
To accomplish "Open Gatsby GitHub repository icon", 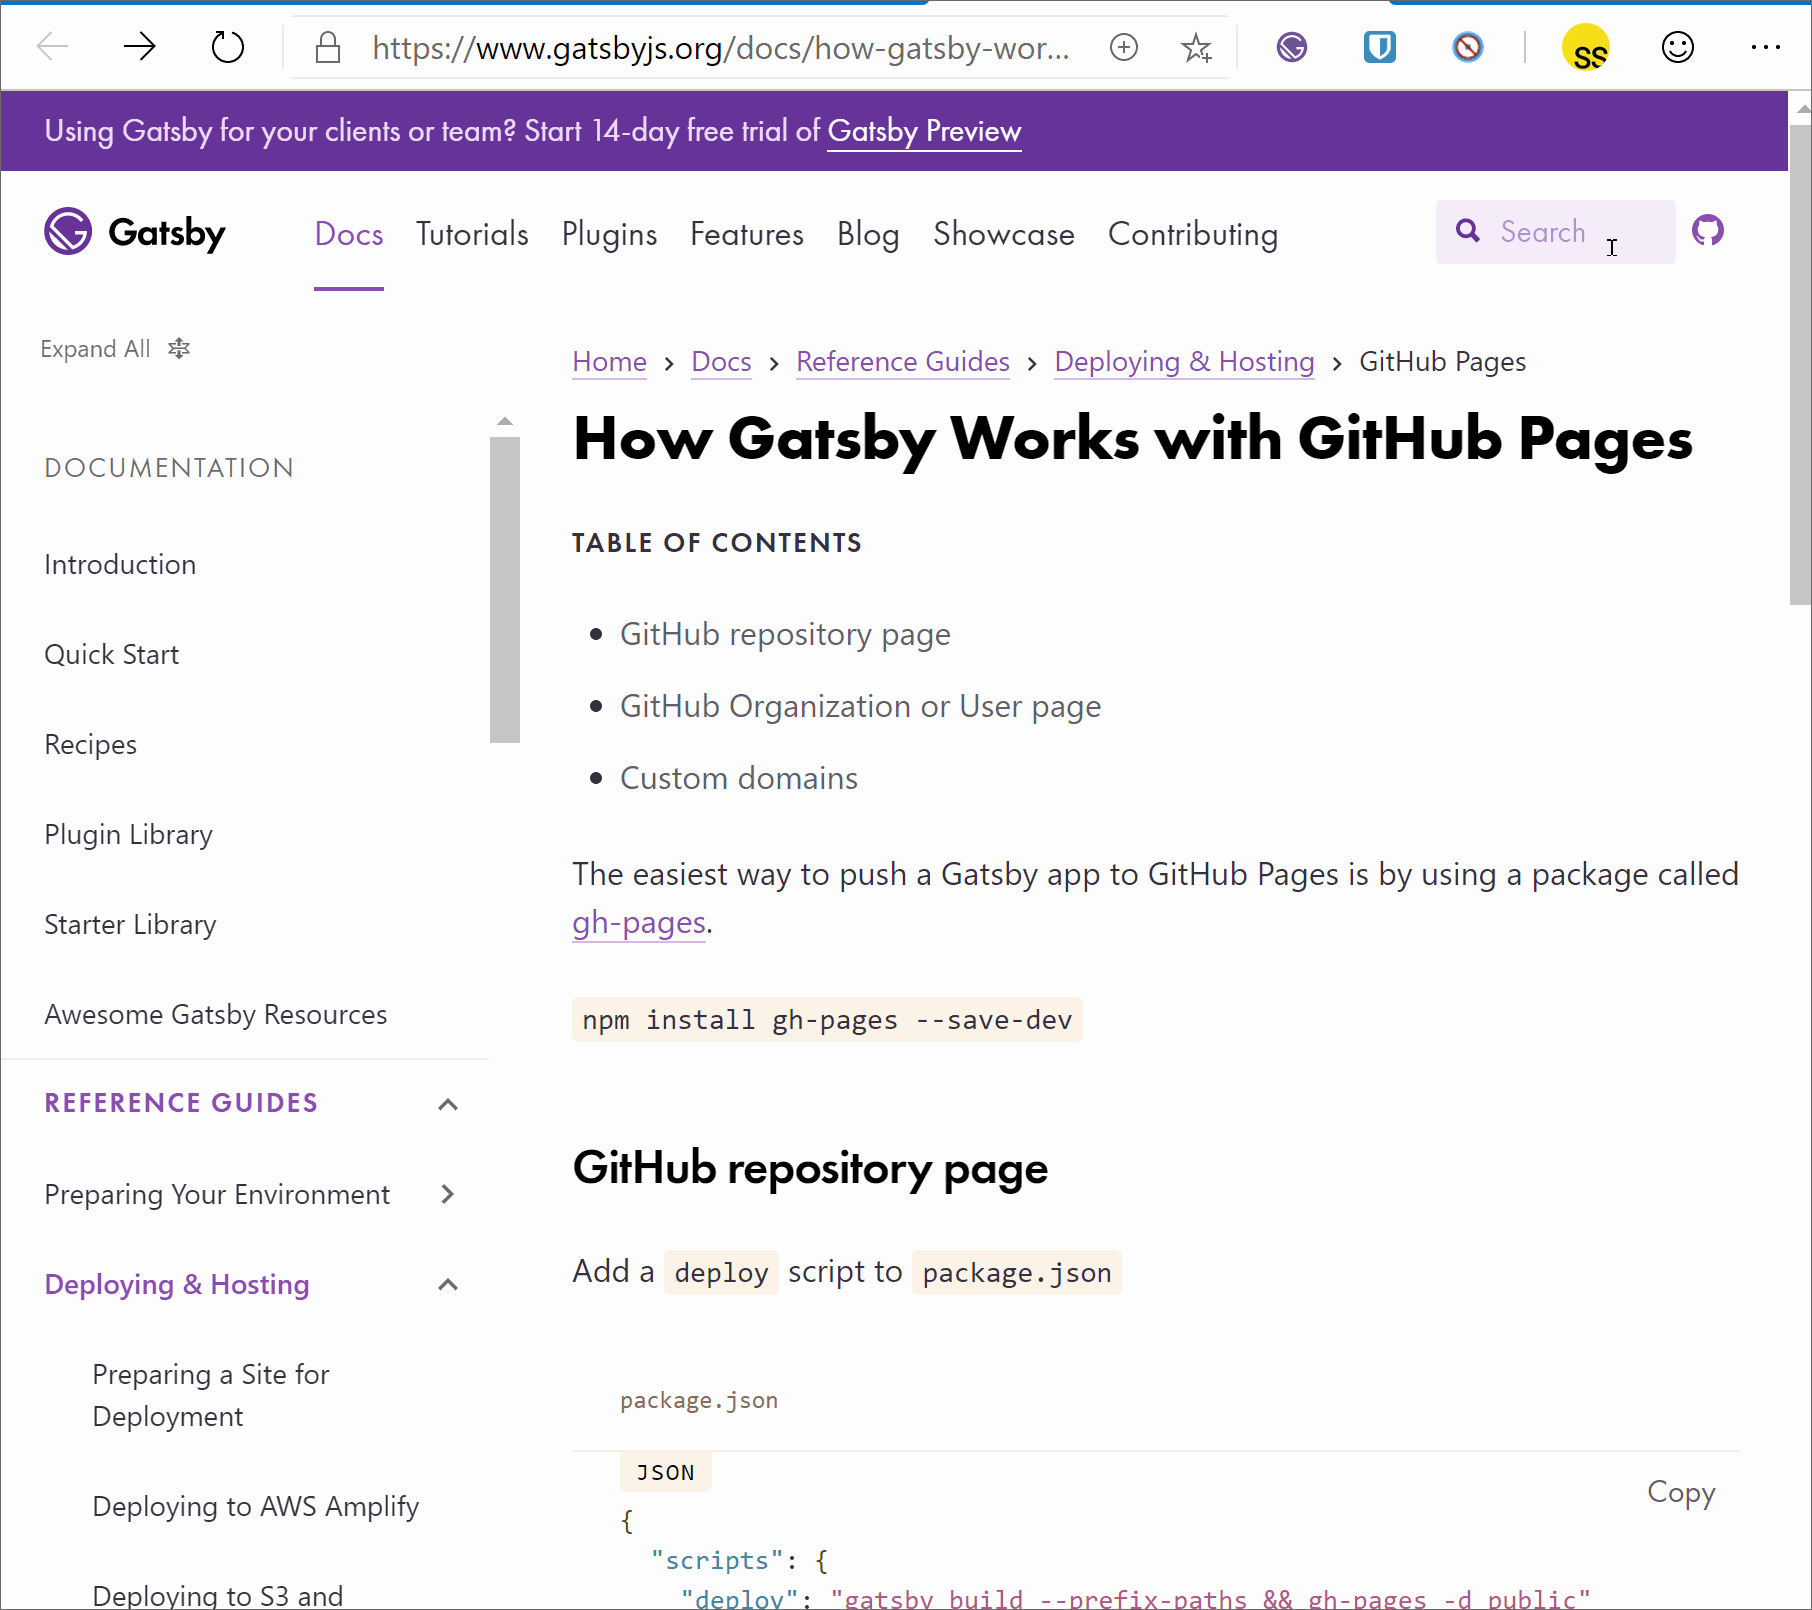I will click(1708, 231).
